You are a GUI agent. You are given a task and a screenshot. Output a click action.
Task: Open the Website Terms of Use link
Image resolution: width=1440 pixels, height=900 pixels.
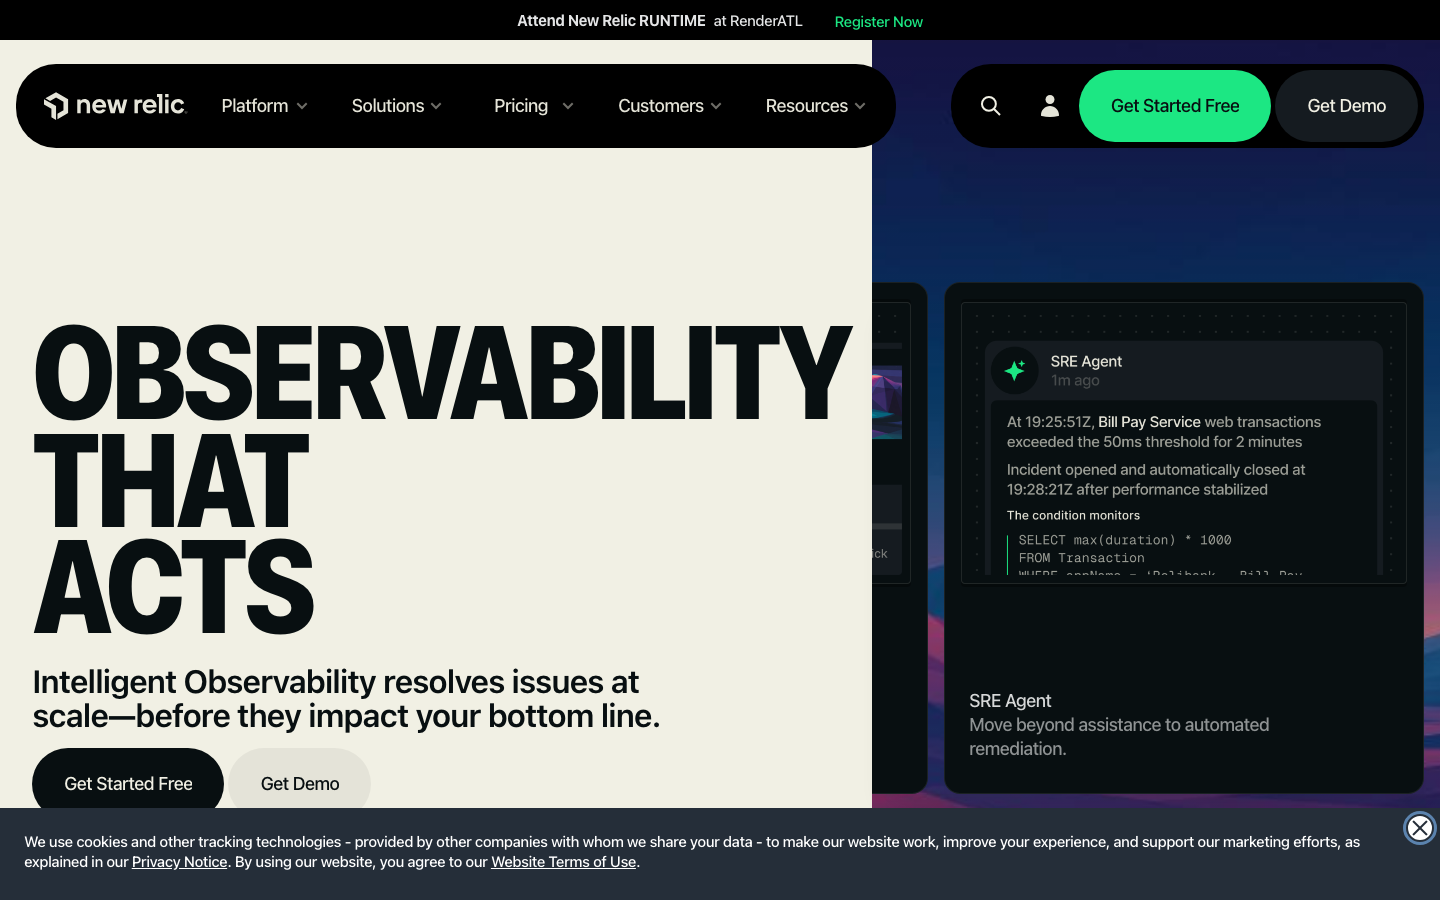coord(564,862)
